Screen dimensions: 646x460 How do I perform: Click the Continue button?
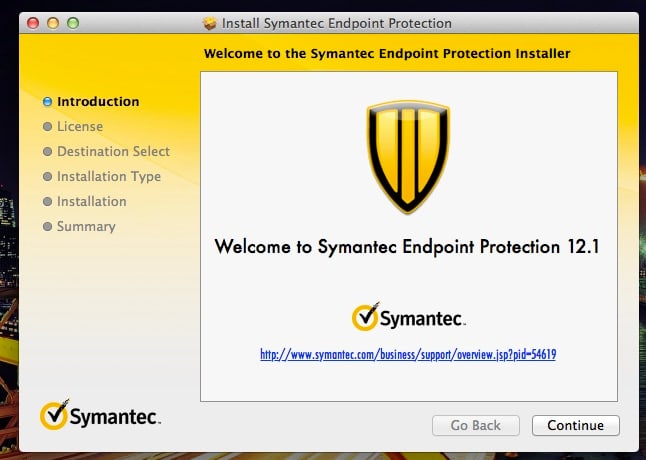pos(576,425)
